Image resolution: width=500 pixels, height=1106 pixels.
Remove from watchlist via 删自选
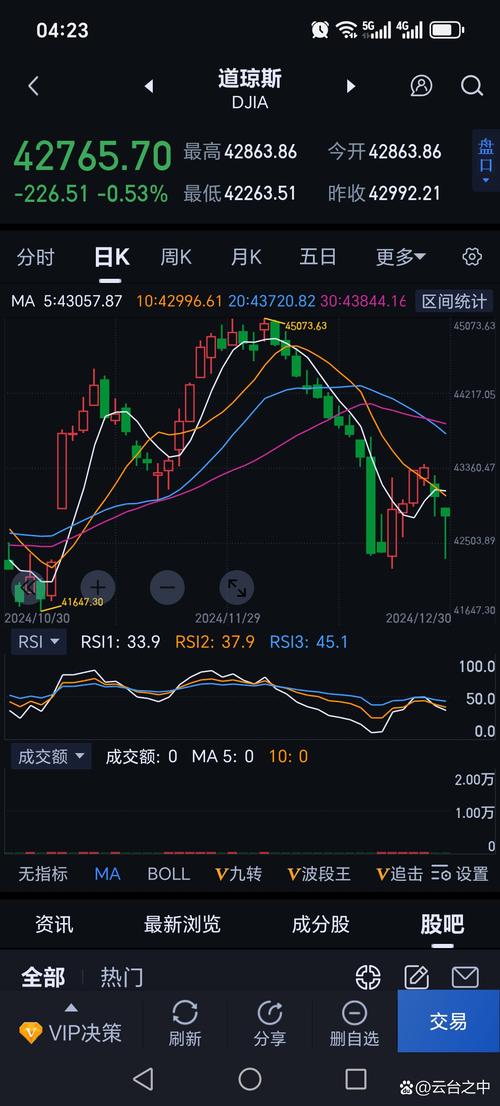click(x=354, y=1023)
